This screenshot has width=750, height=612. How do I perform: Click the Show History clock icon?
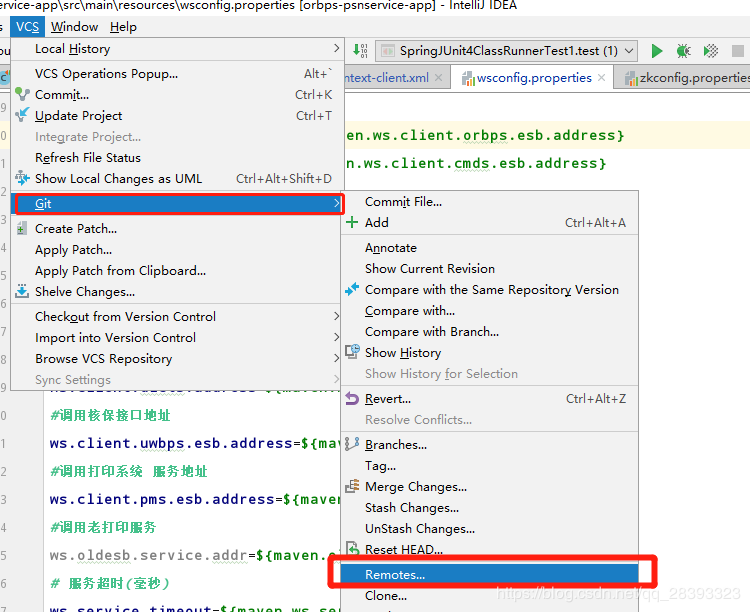tap(351, 353)
